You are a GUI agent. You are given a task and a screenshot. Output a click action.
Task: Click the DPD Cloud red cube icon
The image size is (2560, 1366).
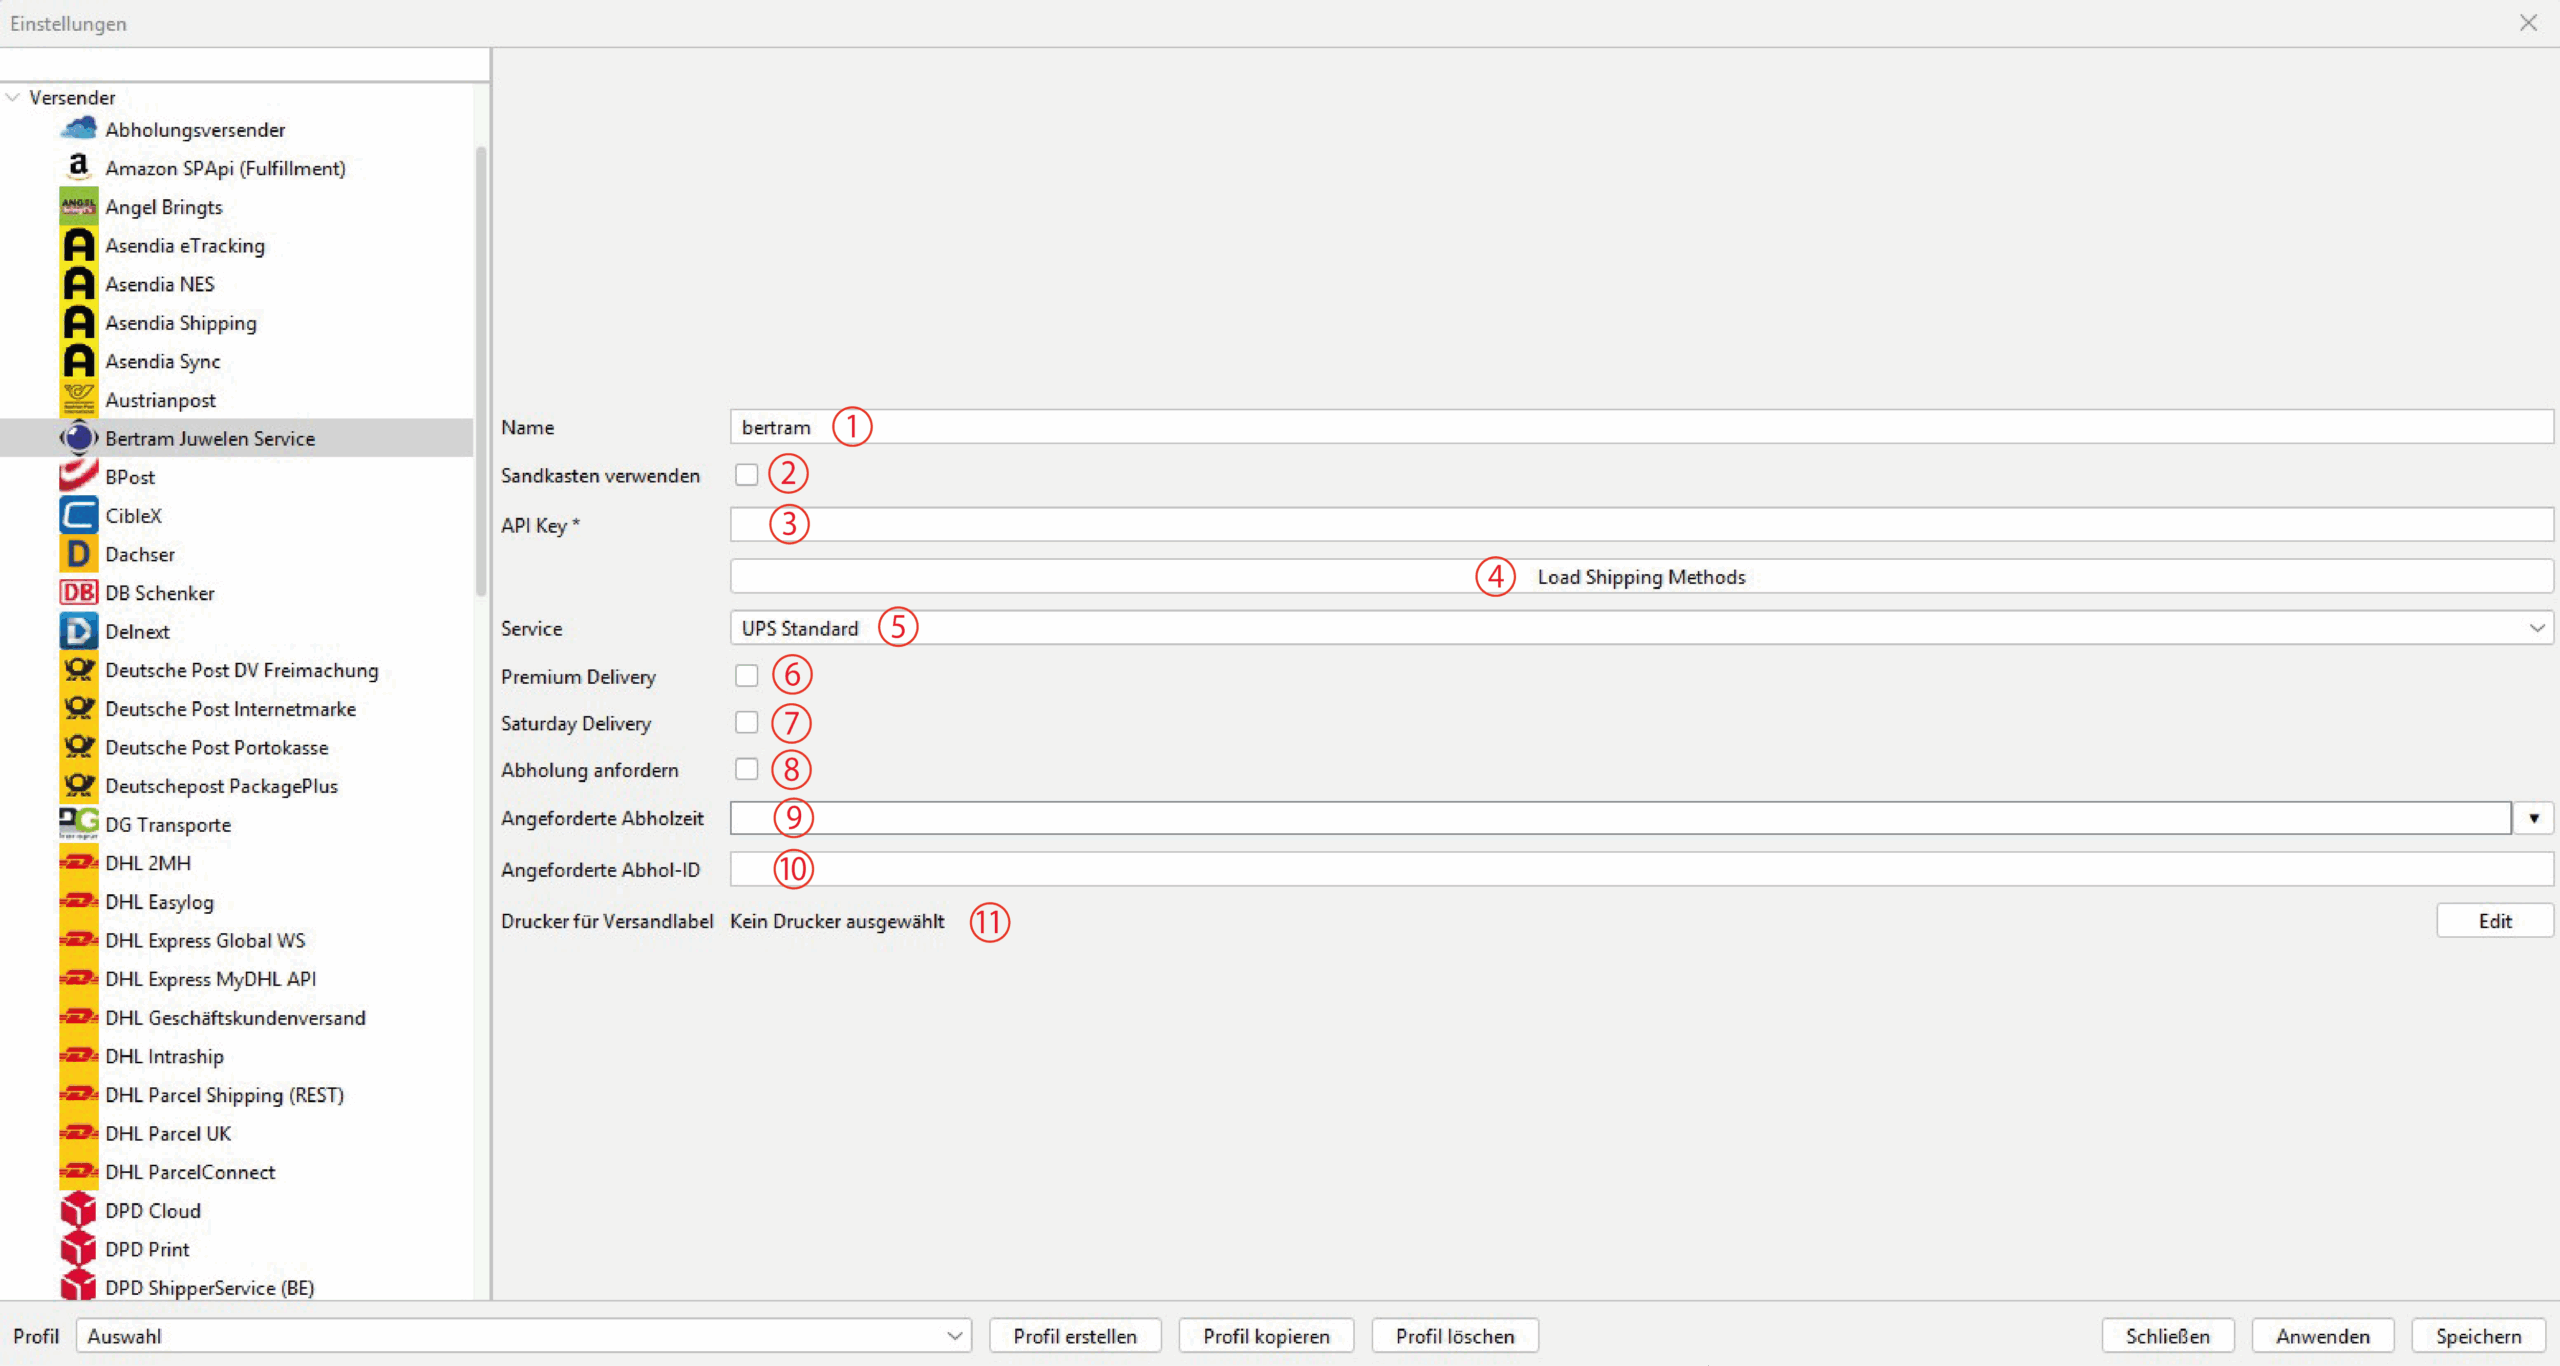pos(78,1210)
